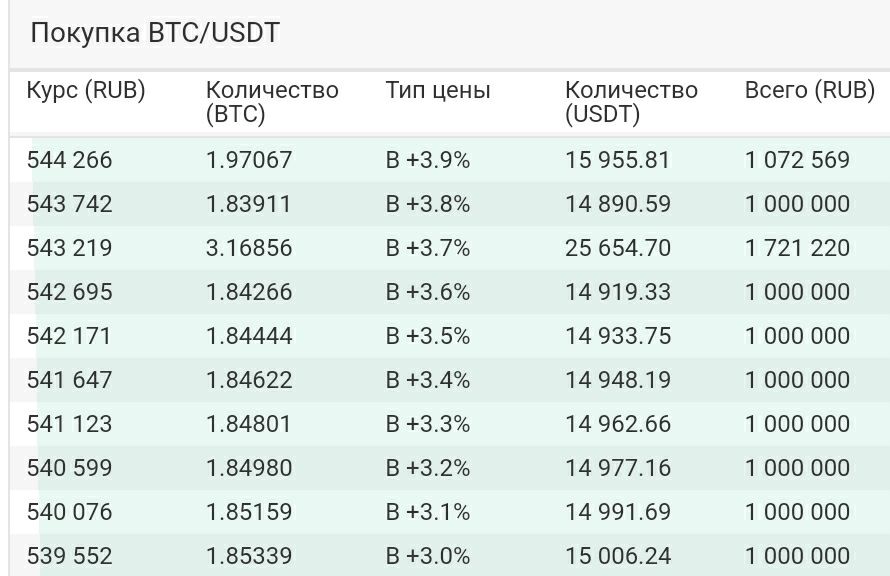Select the order at rate 542 695
Image resolution: width=890 pixels, height=576 pixels.
450,292
